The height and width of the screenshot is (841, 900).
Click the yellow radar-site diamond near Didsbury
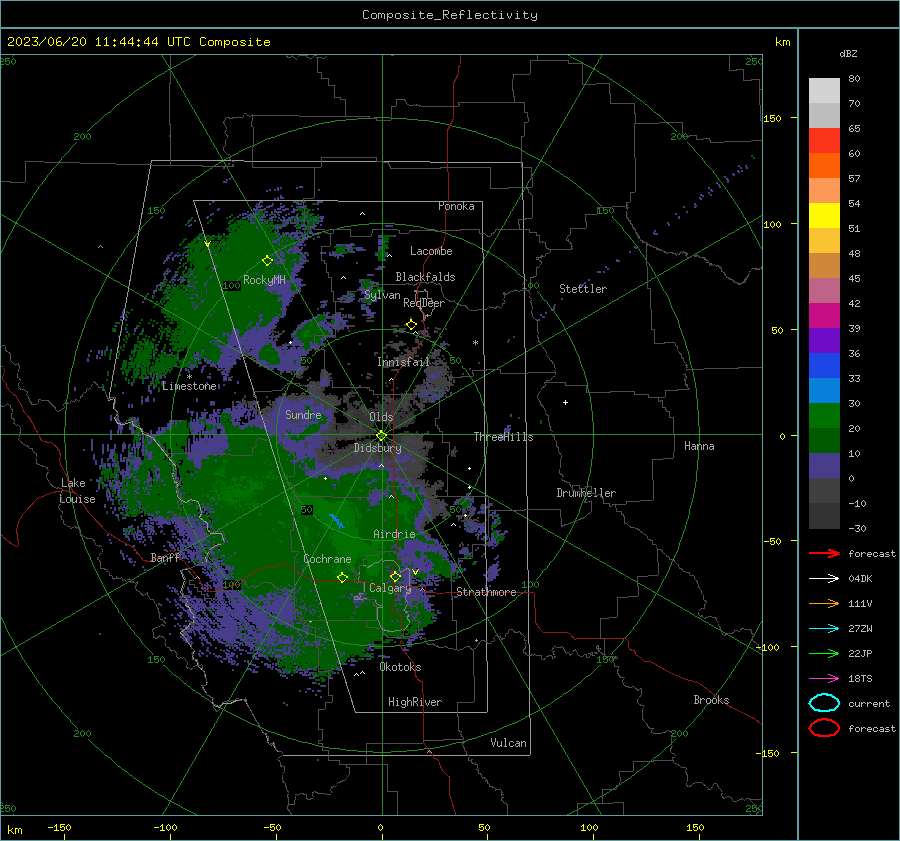pyautogui.click(x=381, y=436)
